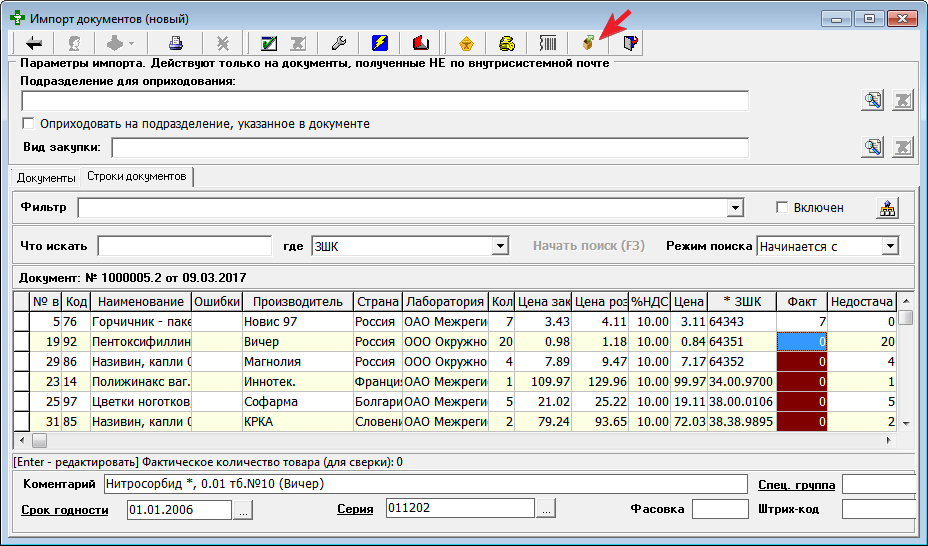Click the ellipsis button next to Срок годности
The image size is (928, 546).
(x=243, y=510)
